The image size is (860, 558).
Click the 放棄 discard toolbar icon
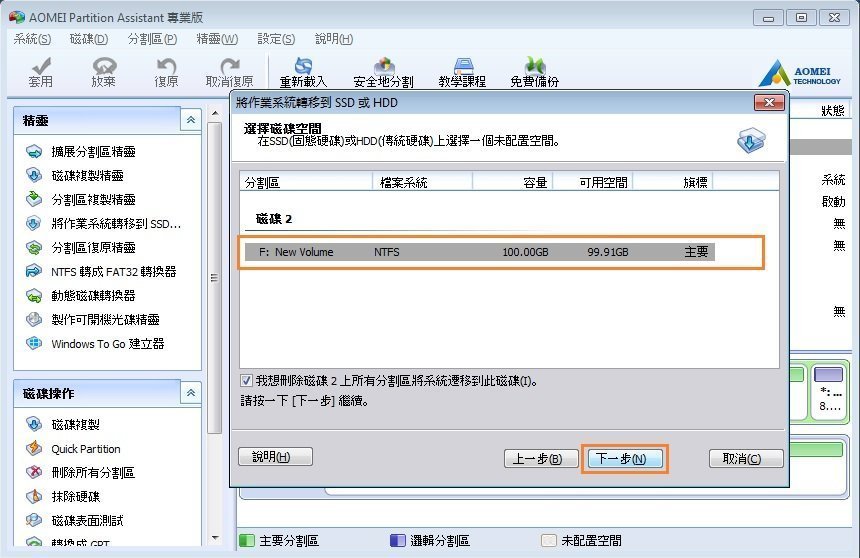pyautogui.click(x=104, y=66)
